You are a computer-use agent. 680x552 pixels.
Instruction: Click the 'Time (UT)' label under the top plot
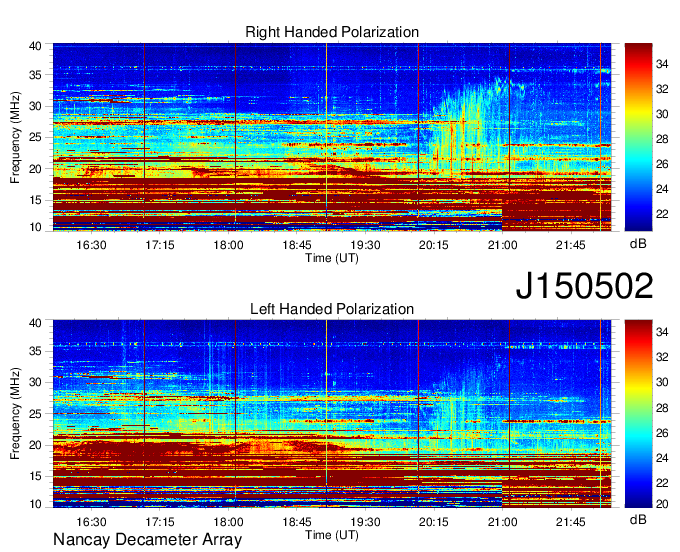pos(332,258)
